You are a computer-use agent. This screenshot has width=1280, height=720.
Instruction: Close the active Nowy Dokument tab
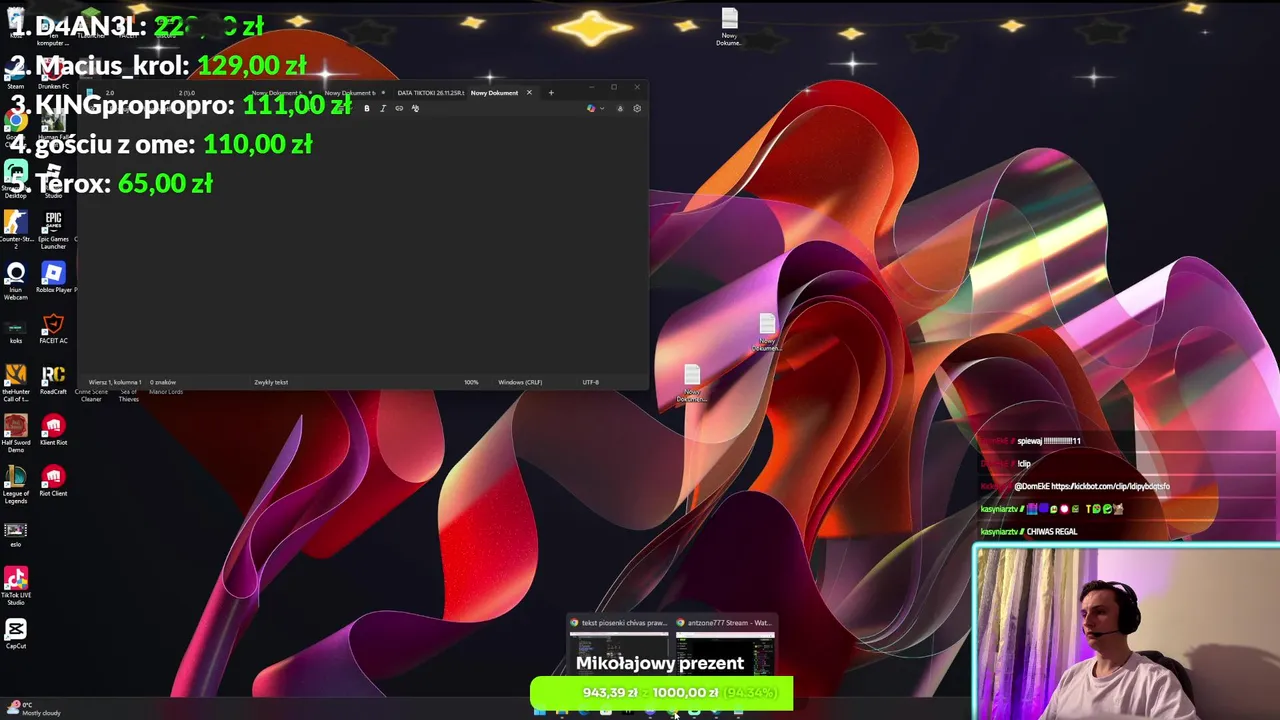click(x=529, y=93)
